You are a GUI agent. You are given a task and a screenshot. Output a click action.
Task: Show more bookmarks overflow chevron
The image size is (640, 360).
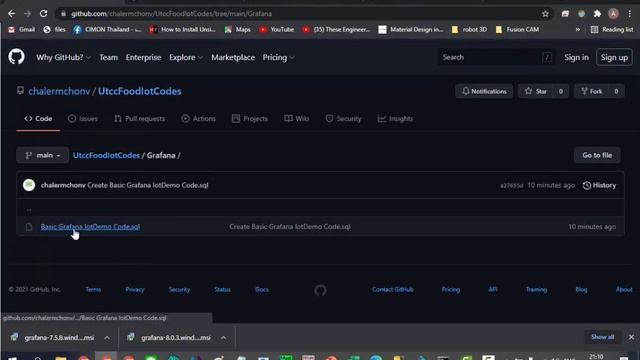pyautogui.click(x=578, y=29)
